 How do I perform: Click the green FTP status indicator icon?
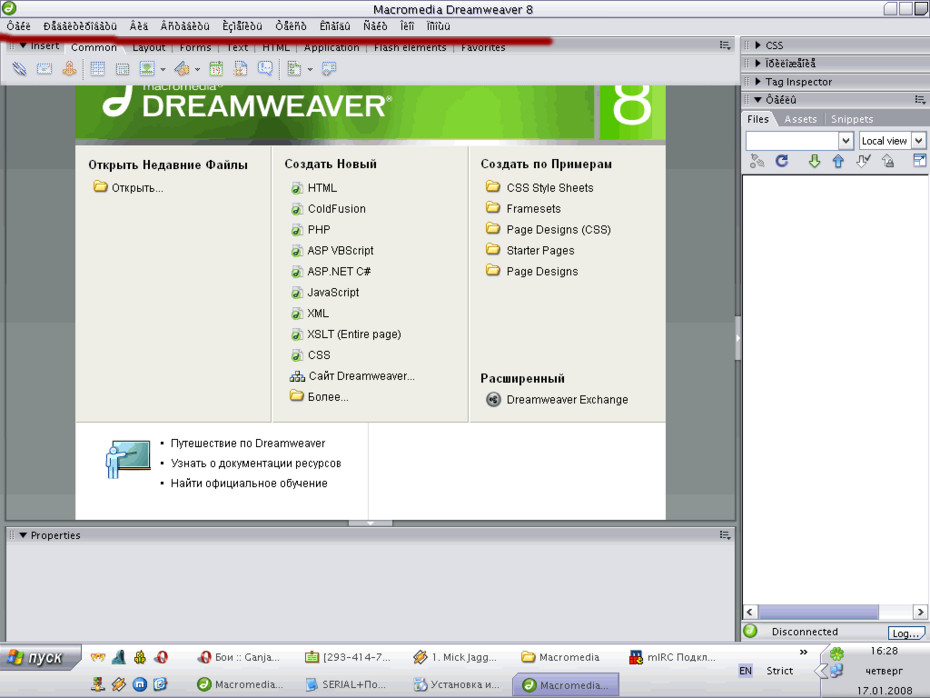[x=750, y=631]
